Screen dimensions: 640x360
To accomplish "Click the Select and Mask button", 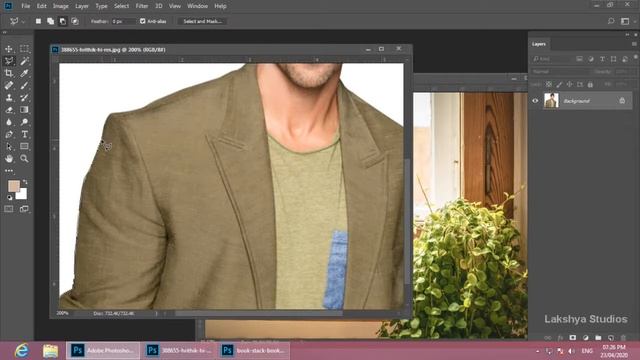I will (x=202, y=21).
